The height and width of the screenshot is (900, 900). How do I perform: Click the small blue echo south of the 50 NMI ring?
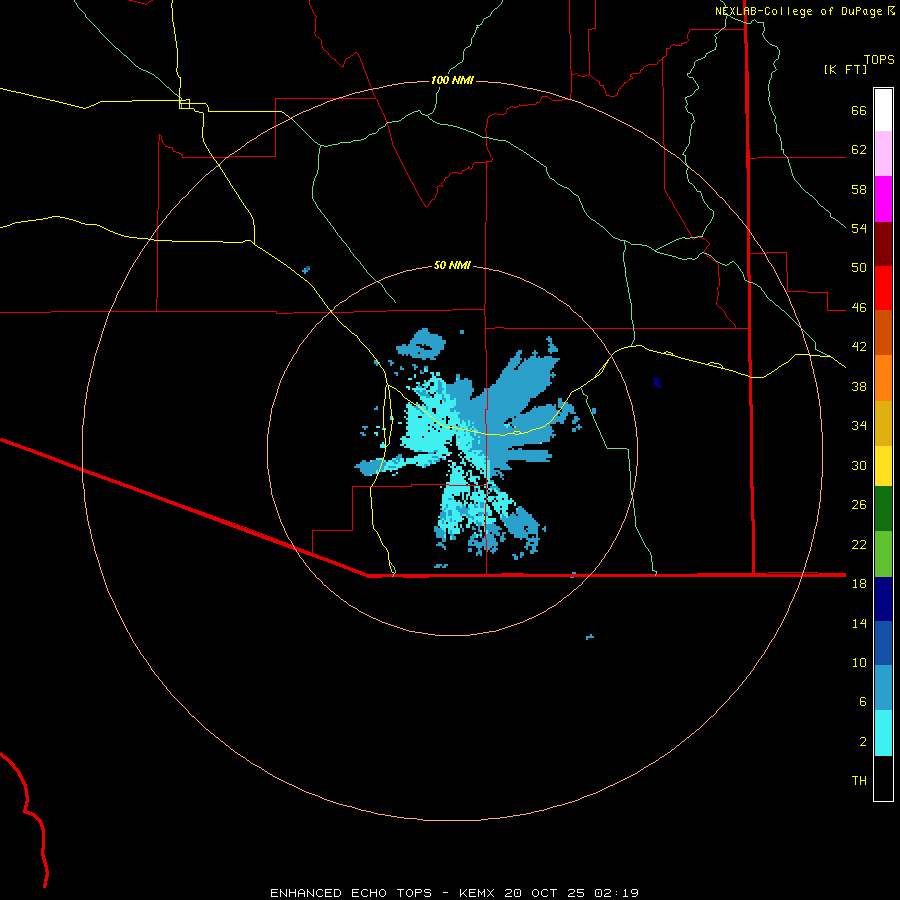point(589,637)
